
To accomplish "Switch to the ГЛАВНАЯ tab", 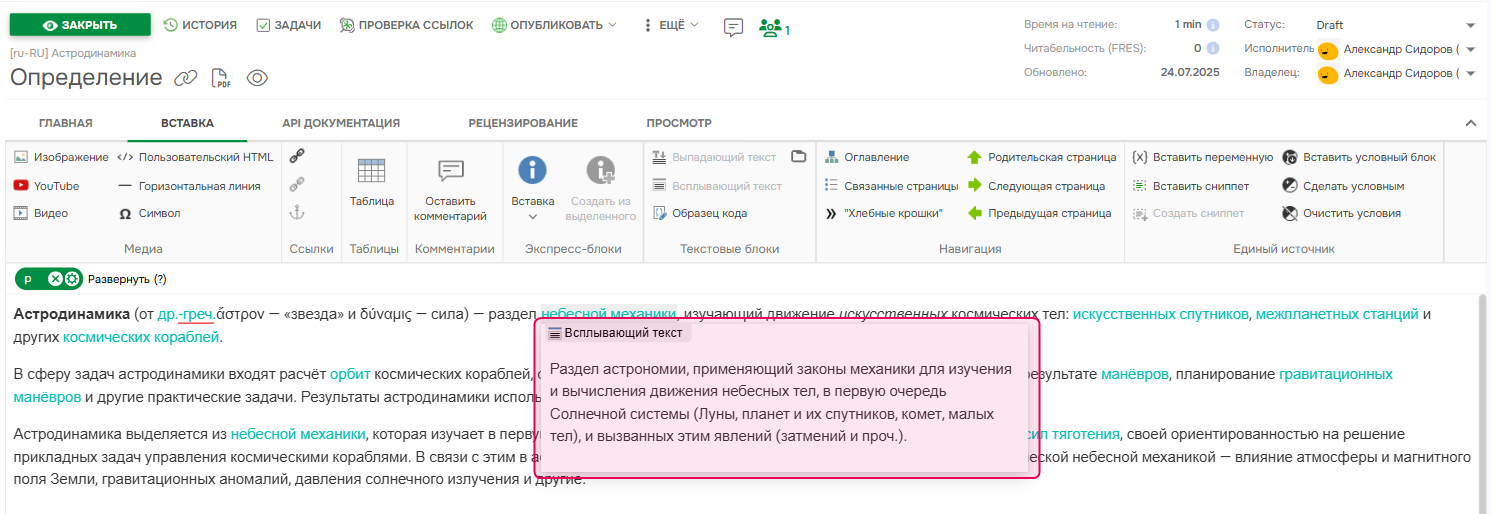I will (x=66, y=123).
